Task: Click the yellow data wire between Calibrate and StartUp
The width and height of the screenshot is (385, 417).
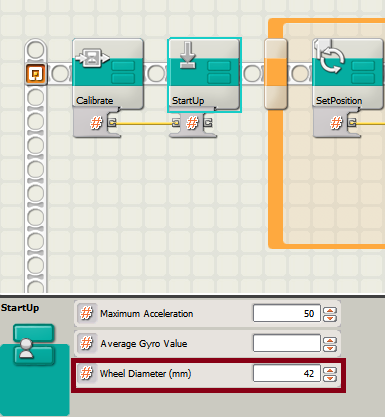Action: 144,124
